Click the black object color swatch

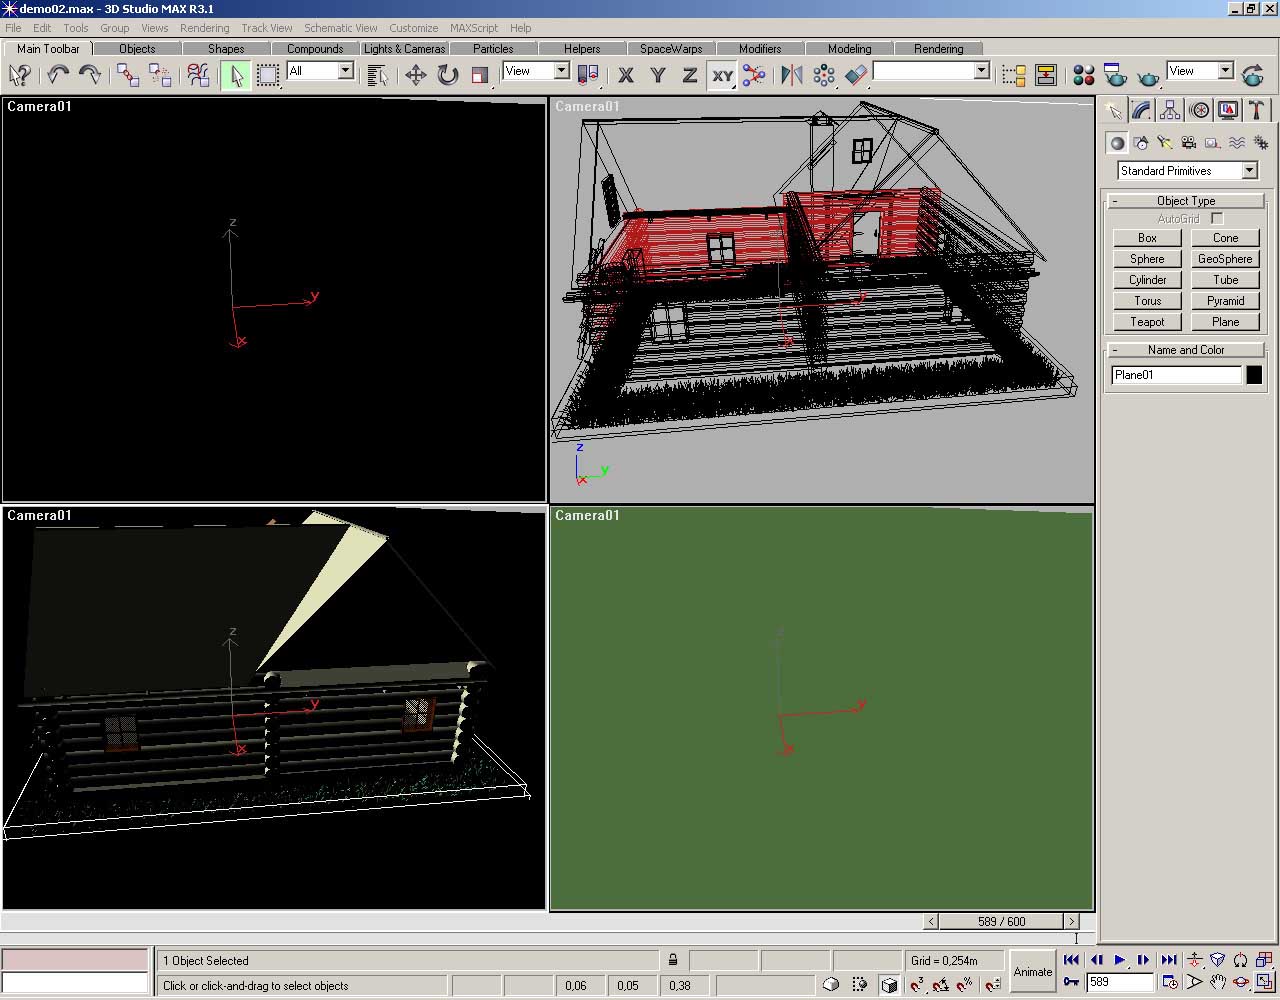[1254, 375]
